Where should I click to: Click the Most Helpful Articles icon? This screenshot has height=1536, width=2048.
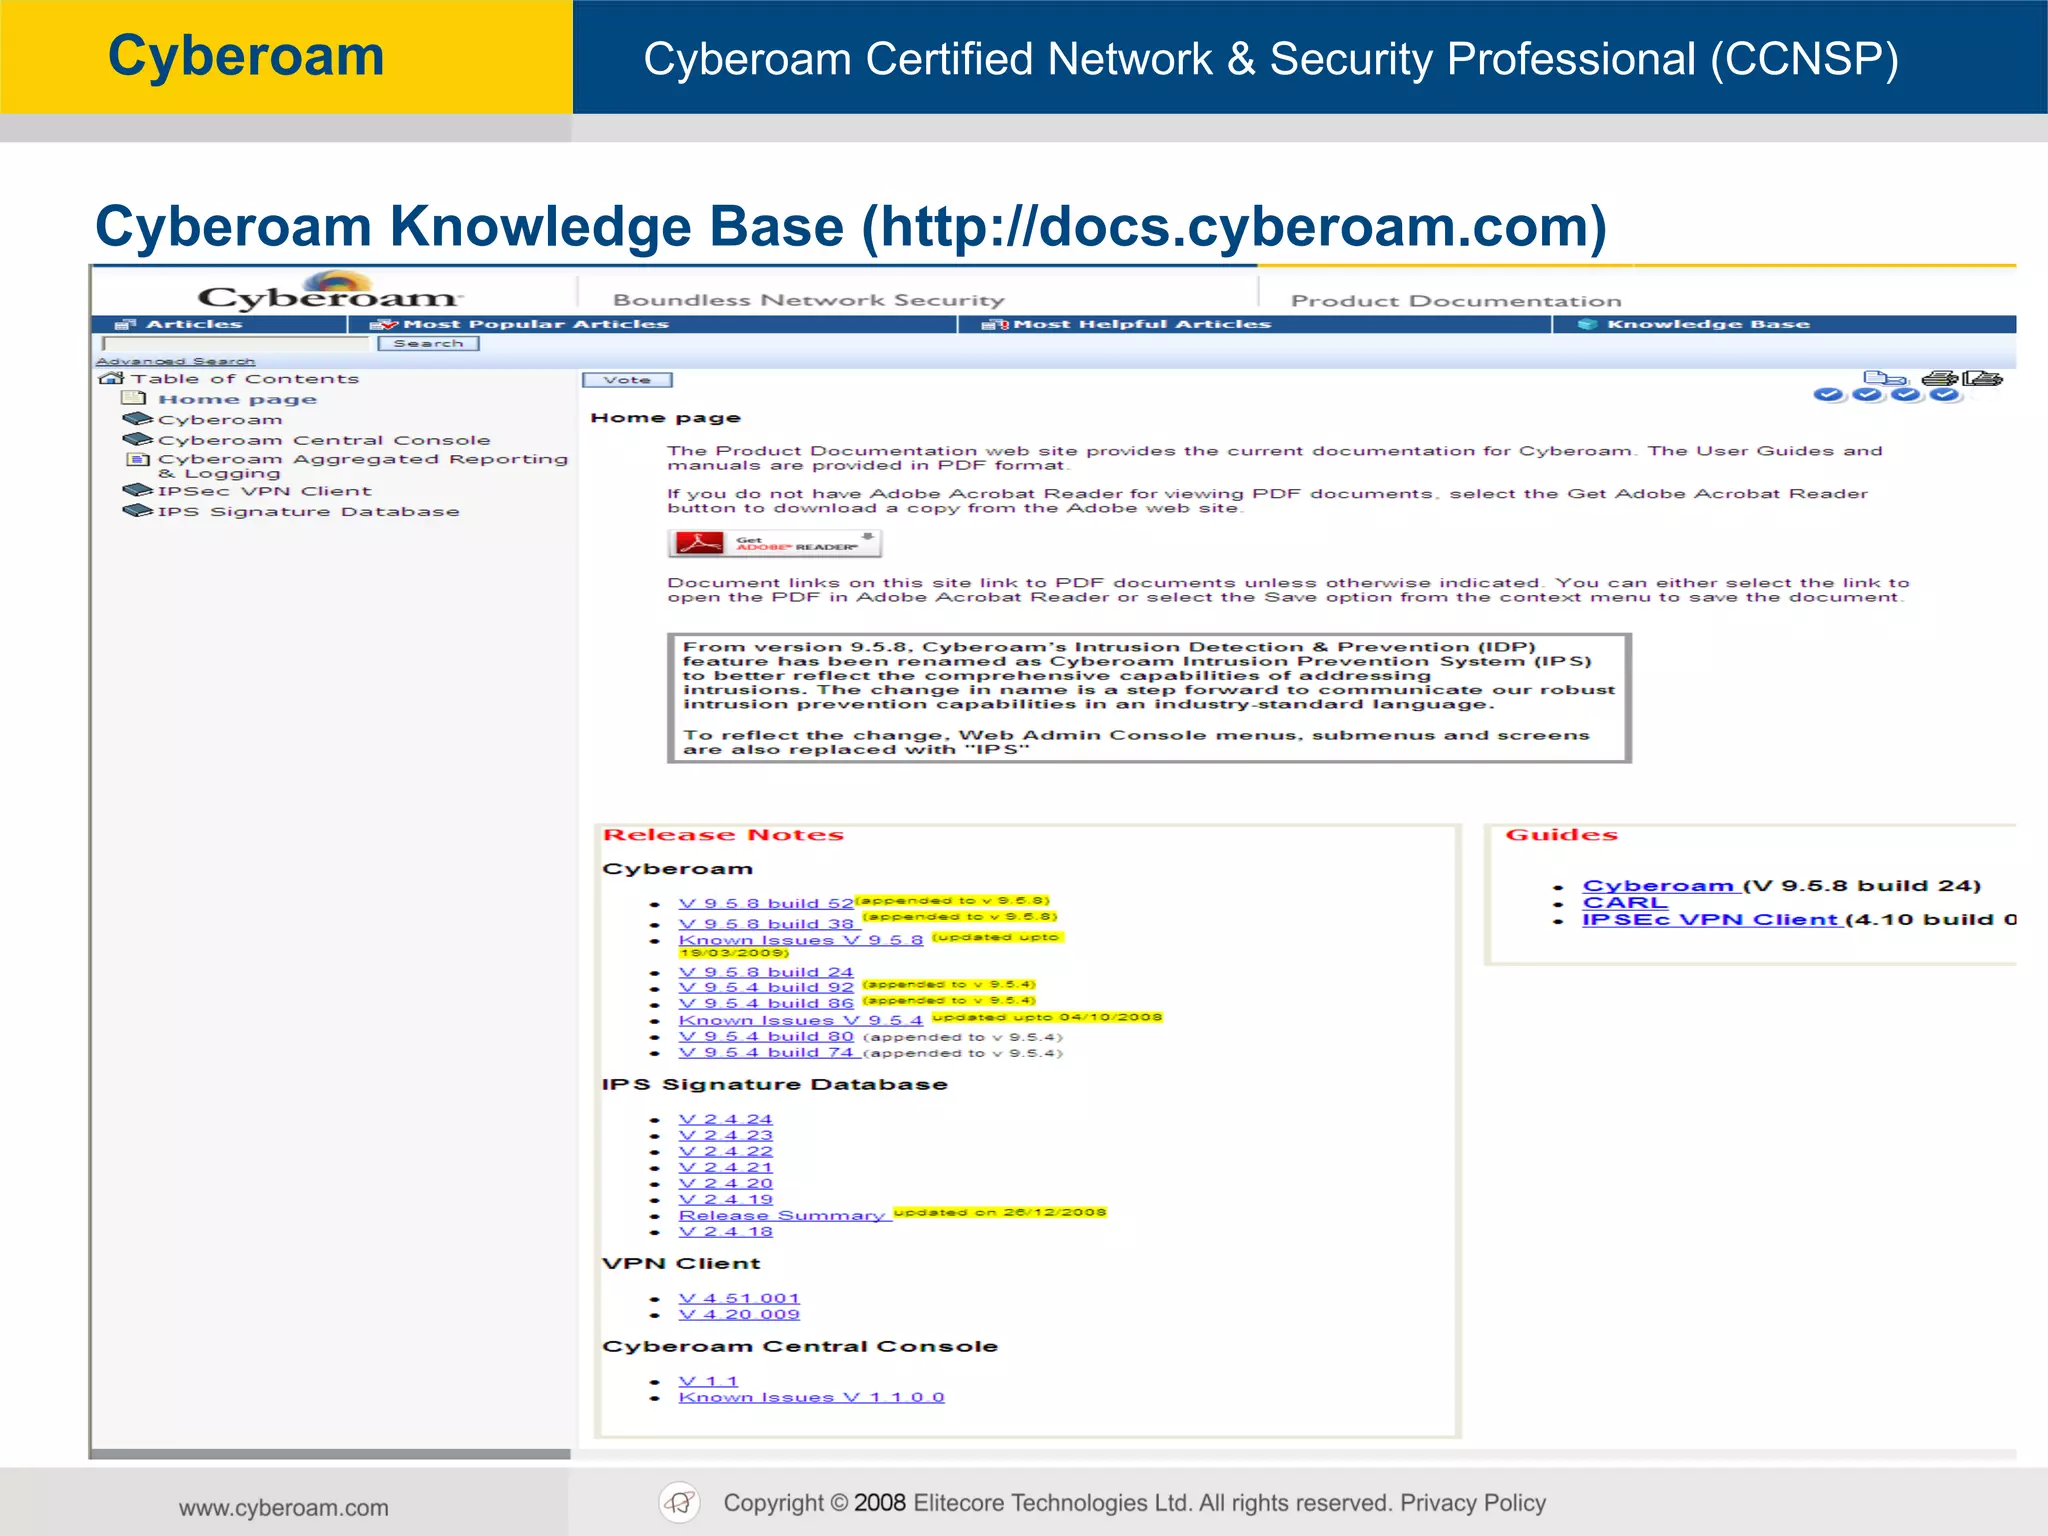tap(996, 324)
